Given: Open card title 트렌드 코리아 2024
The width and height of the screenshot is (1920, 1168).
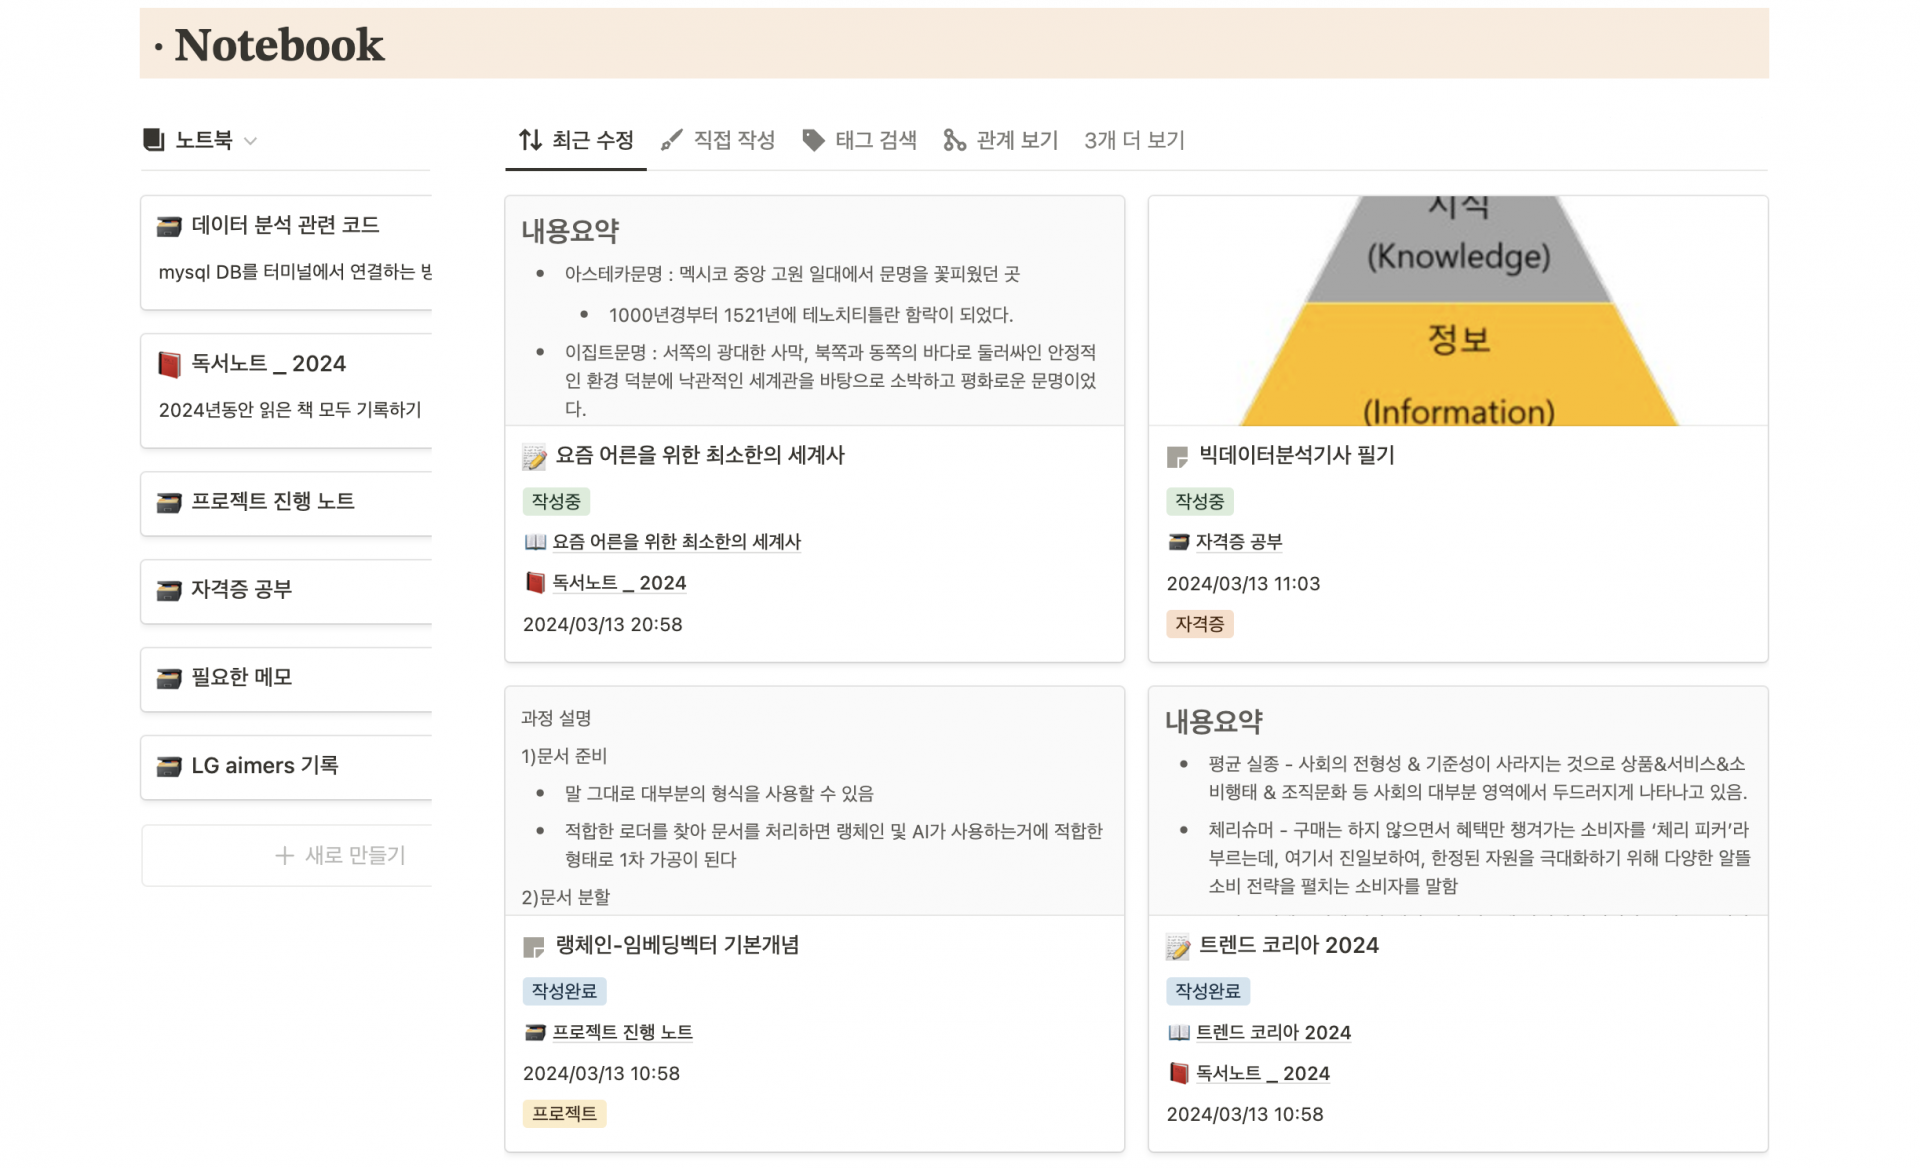Looking at the screenshot, I should [x=1289, y=945].
